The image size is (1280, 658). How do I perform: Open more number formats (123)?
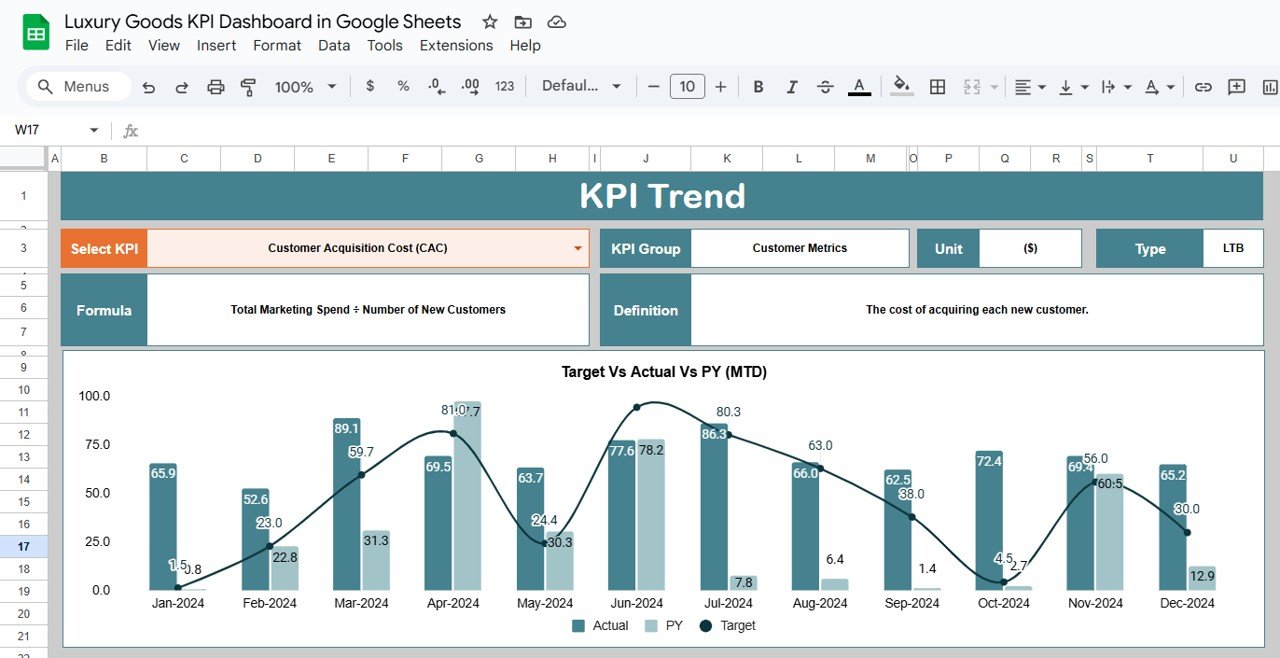coord(504,87)
